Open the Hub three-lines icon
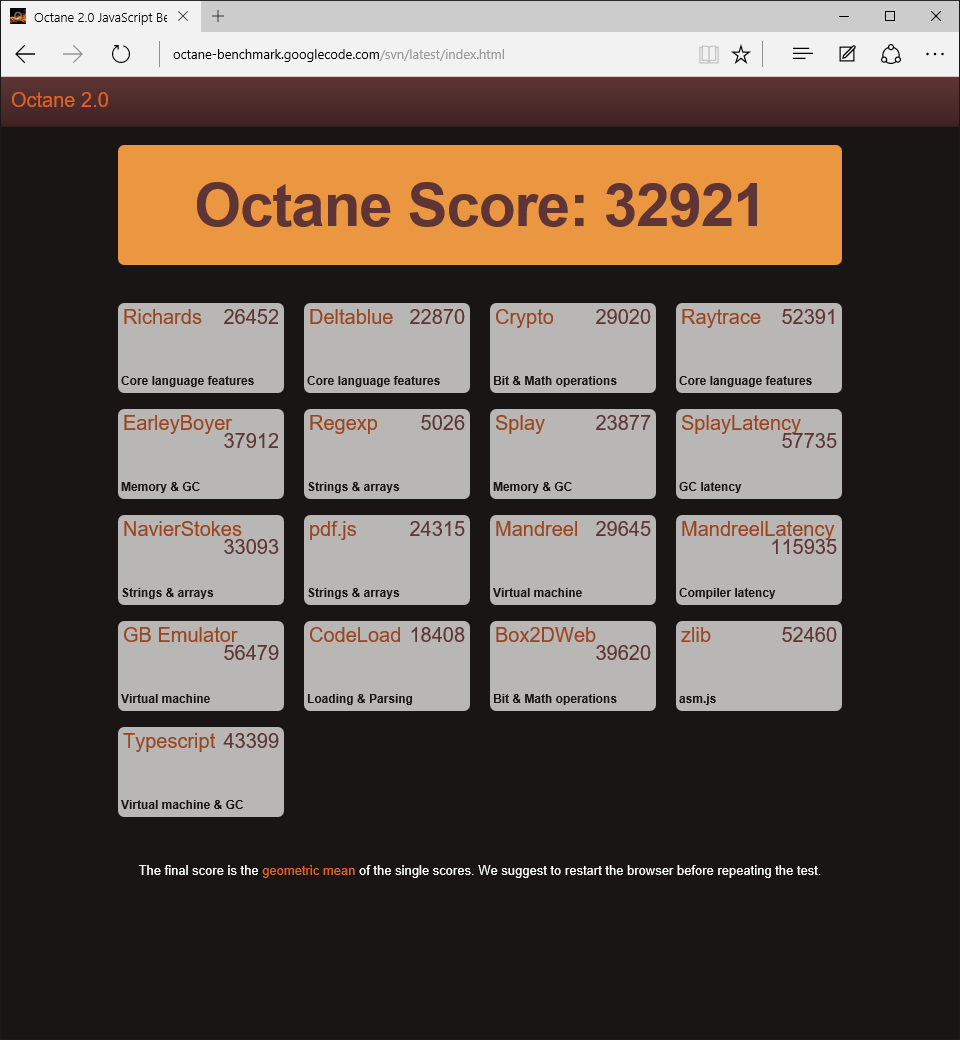Viewport: 960px width, 1040px height. (802, 54)
